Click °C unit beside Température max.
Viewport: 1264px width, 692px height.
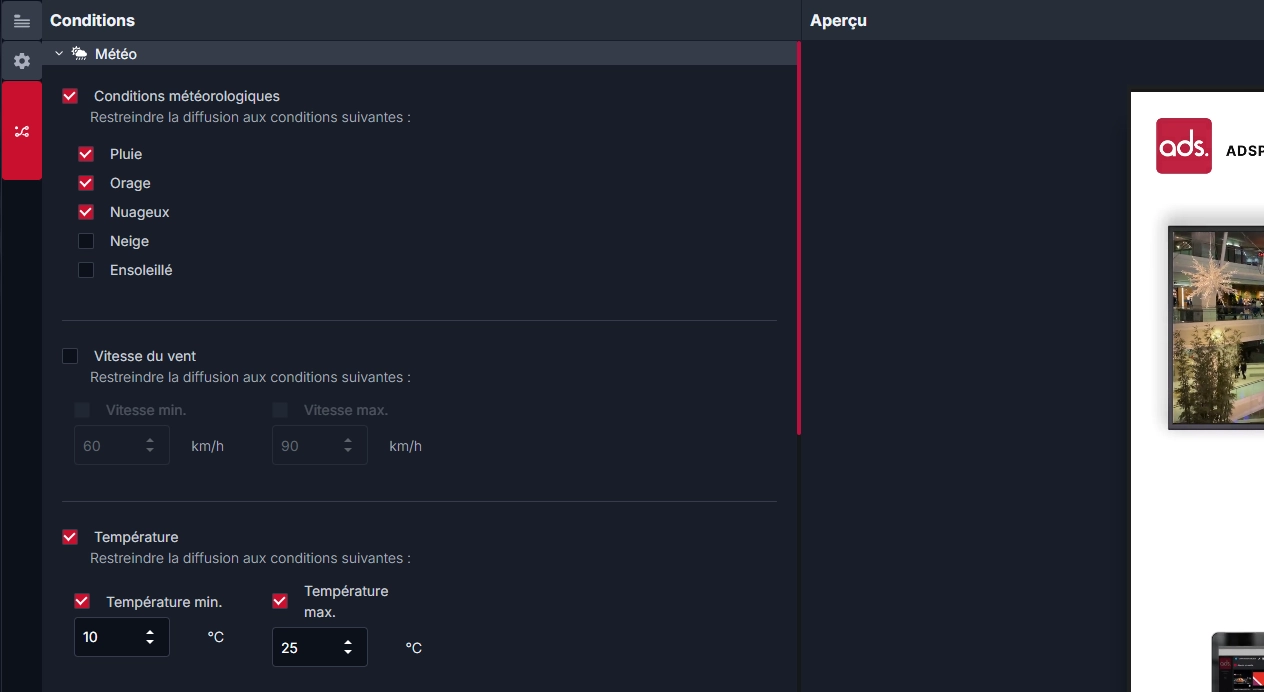414,648
